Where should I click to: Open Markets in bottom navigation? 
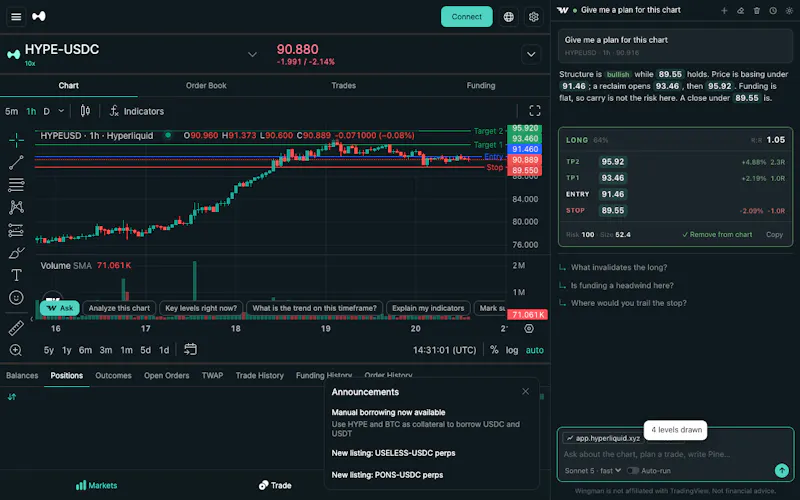click(96, 485)
